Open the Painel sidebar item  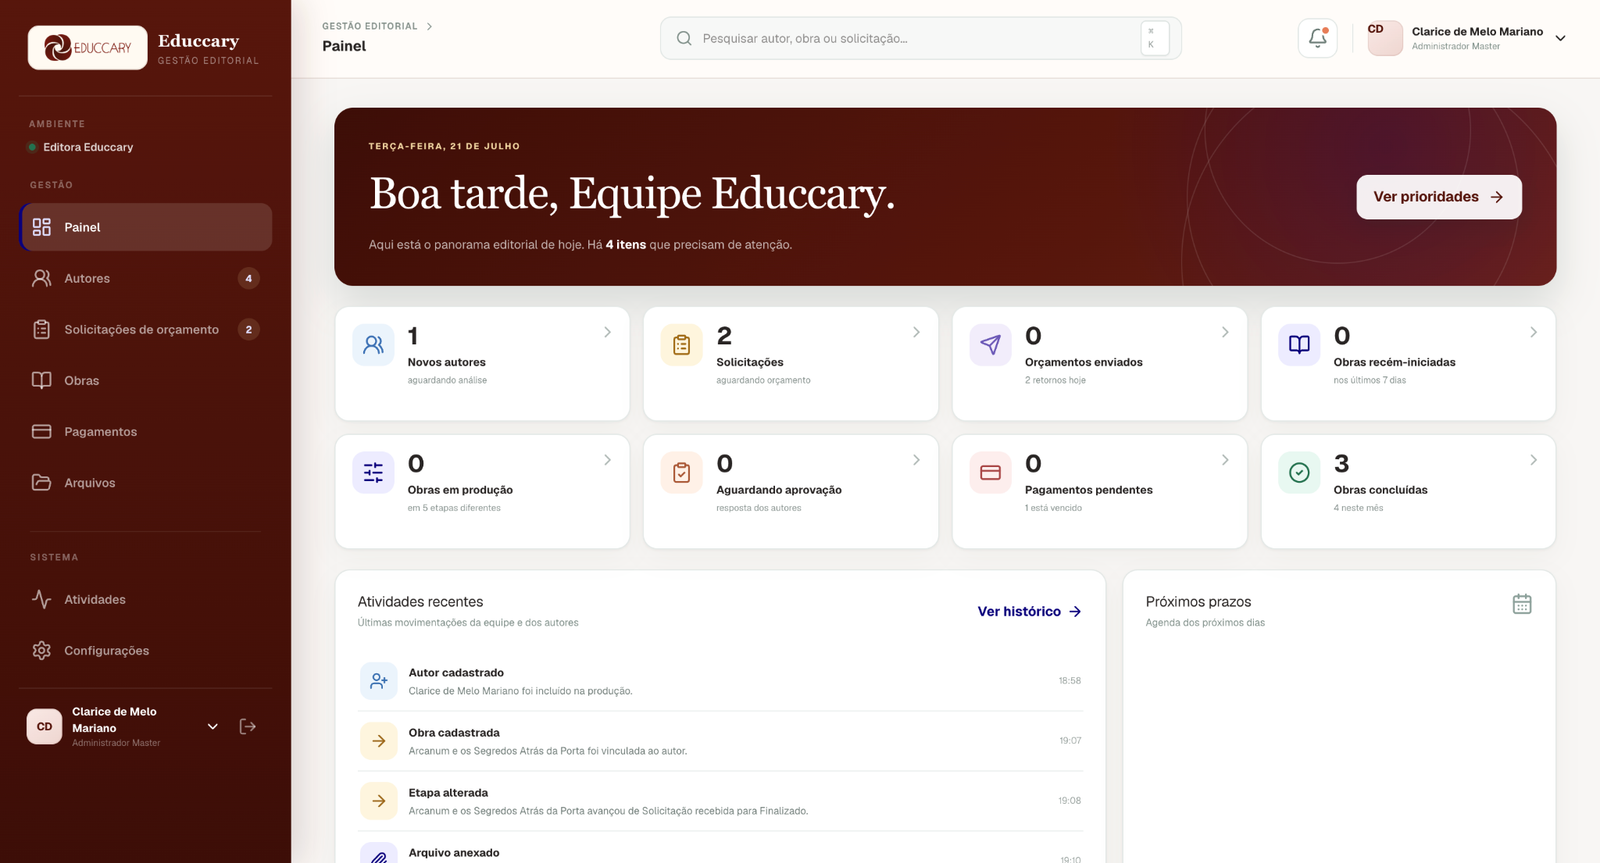[146, 227]
